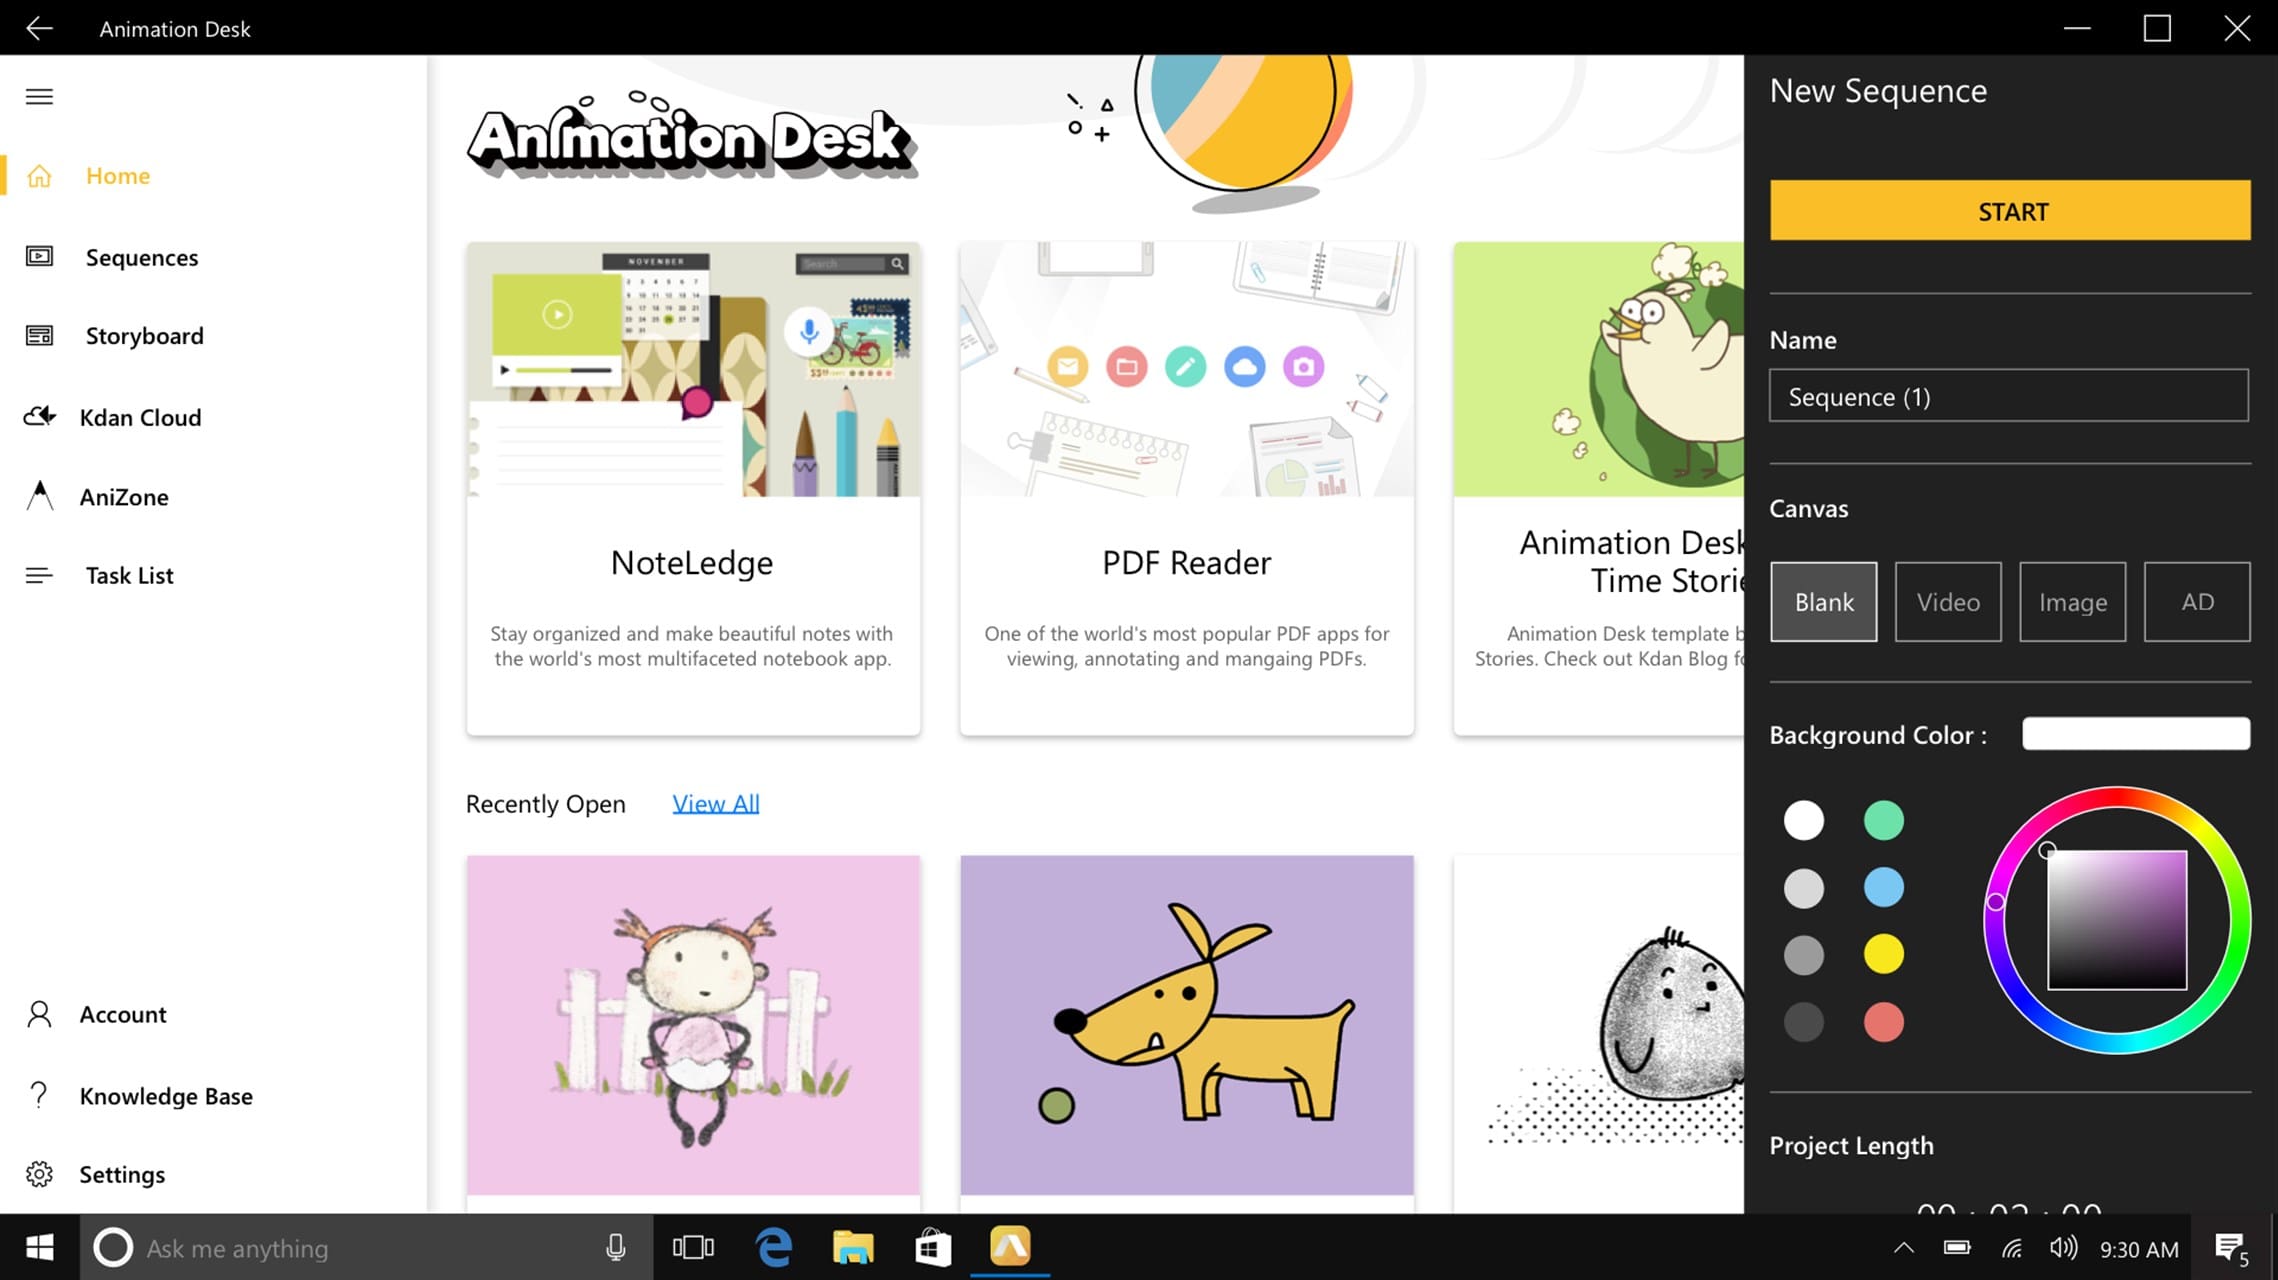2278x1280 pixels.
Task: Open the Task List
Action: tap(128, 575)
